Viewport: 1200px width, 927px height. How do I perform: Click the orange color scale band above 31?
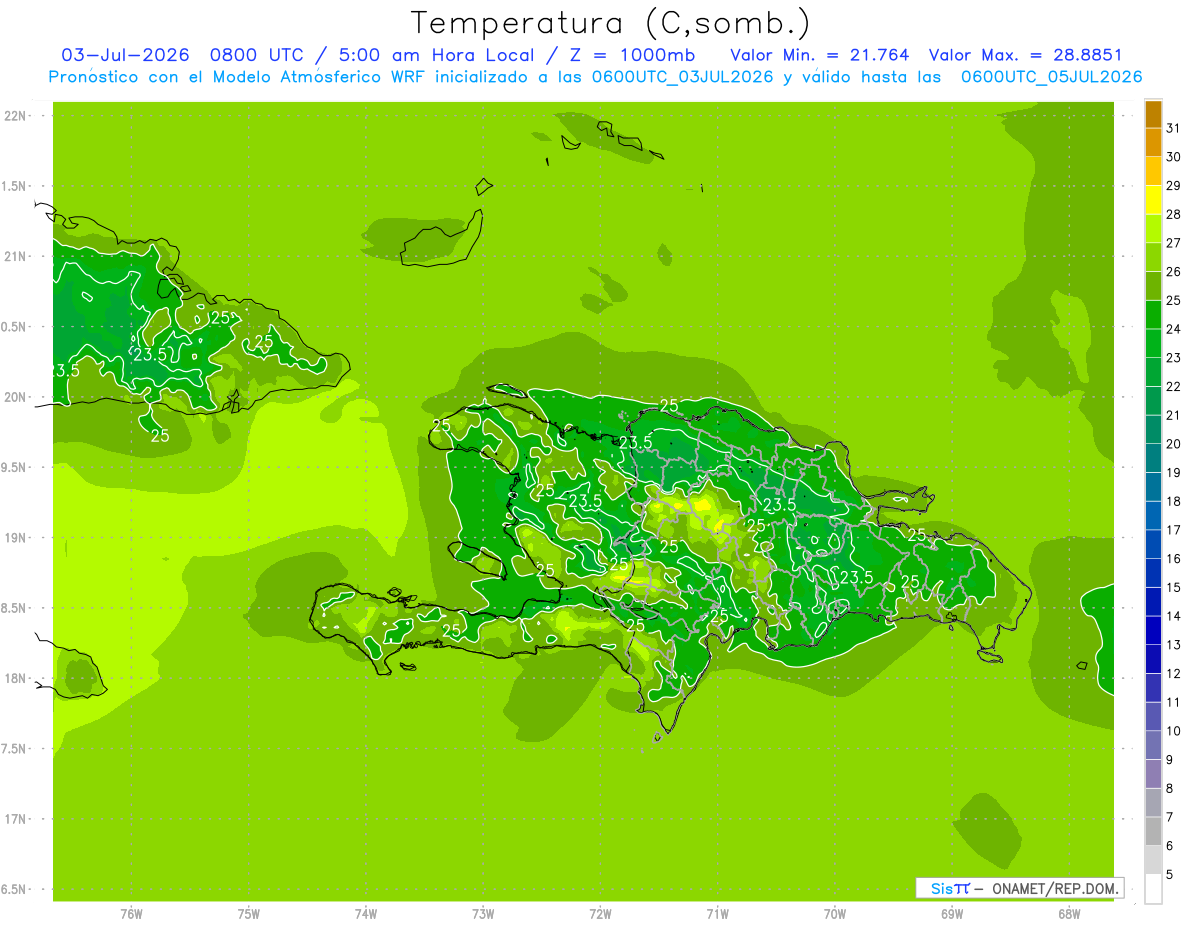pos(1153,114)
